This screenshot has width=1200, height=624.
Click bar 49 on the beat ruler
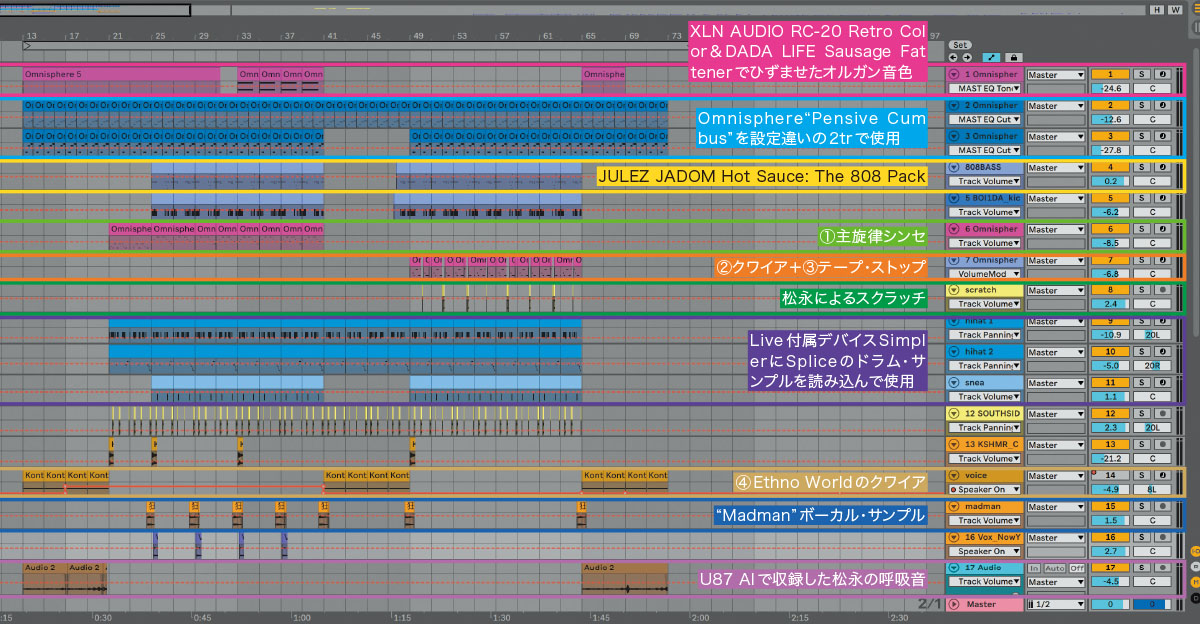click(418, 35)
